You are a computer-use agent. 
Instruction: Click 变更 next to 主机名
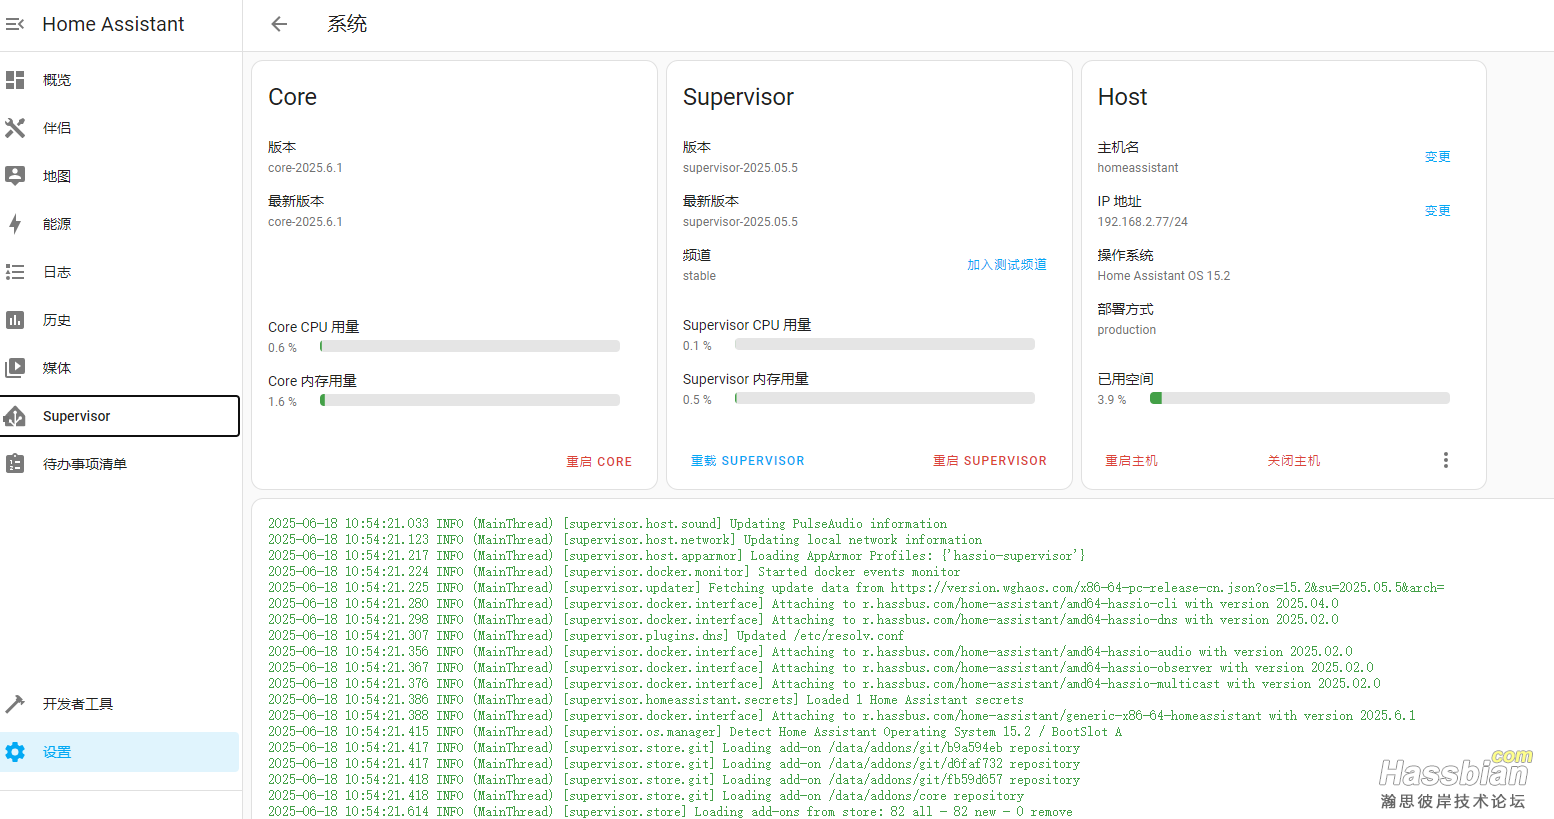pos(1437,157)
